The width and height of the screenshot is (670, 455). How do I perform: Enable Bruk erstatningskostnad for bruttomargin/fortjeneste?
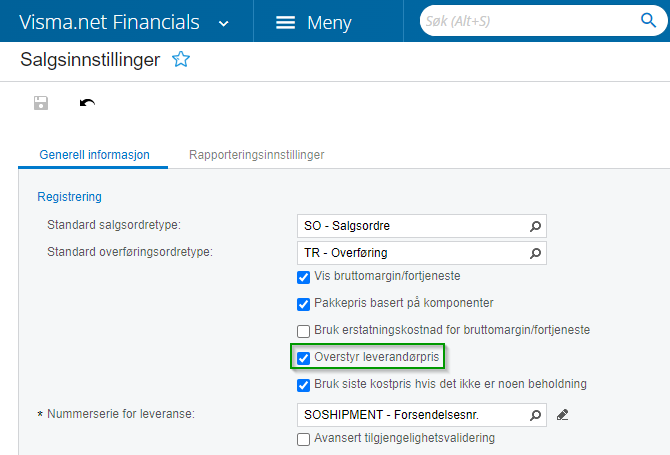tap(304, 331)
